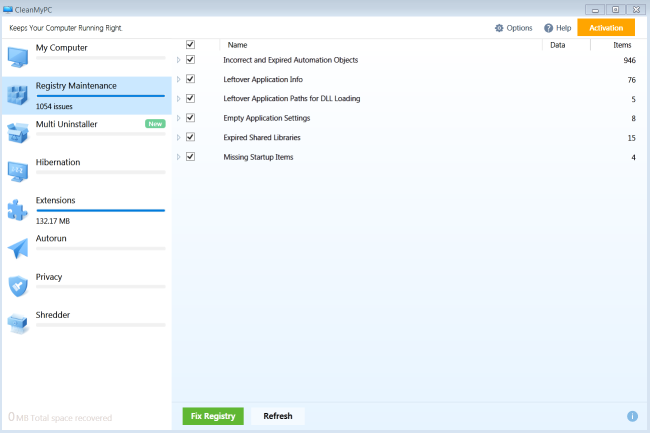The image size is (650, 433).
Task: Open Help text link
Action: pyautogui.click(x=563, y=28)
